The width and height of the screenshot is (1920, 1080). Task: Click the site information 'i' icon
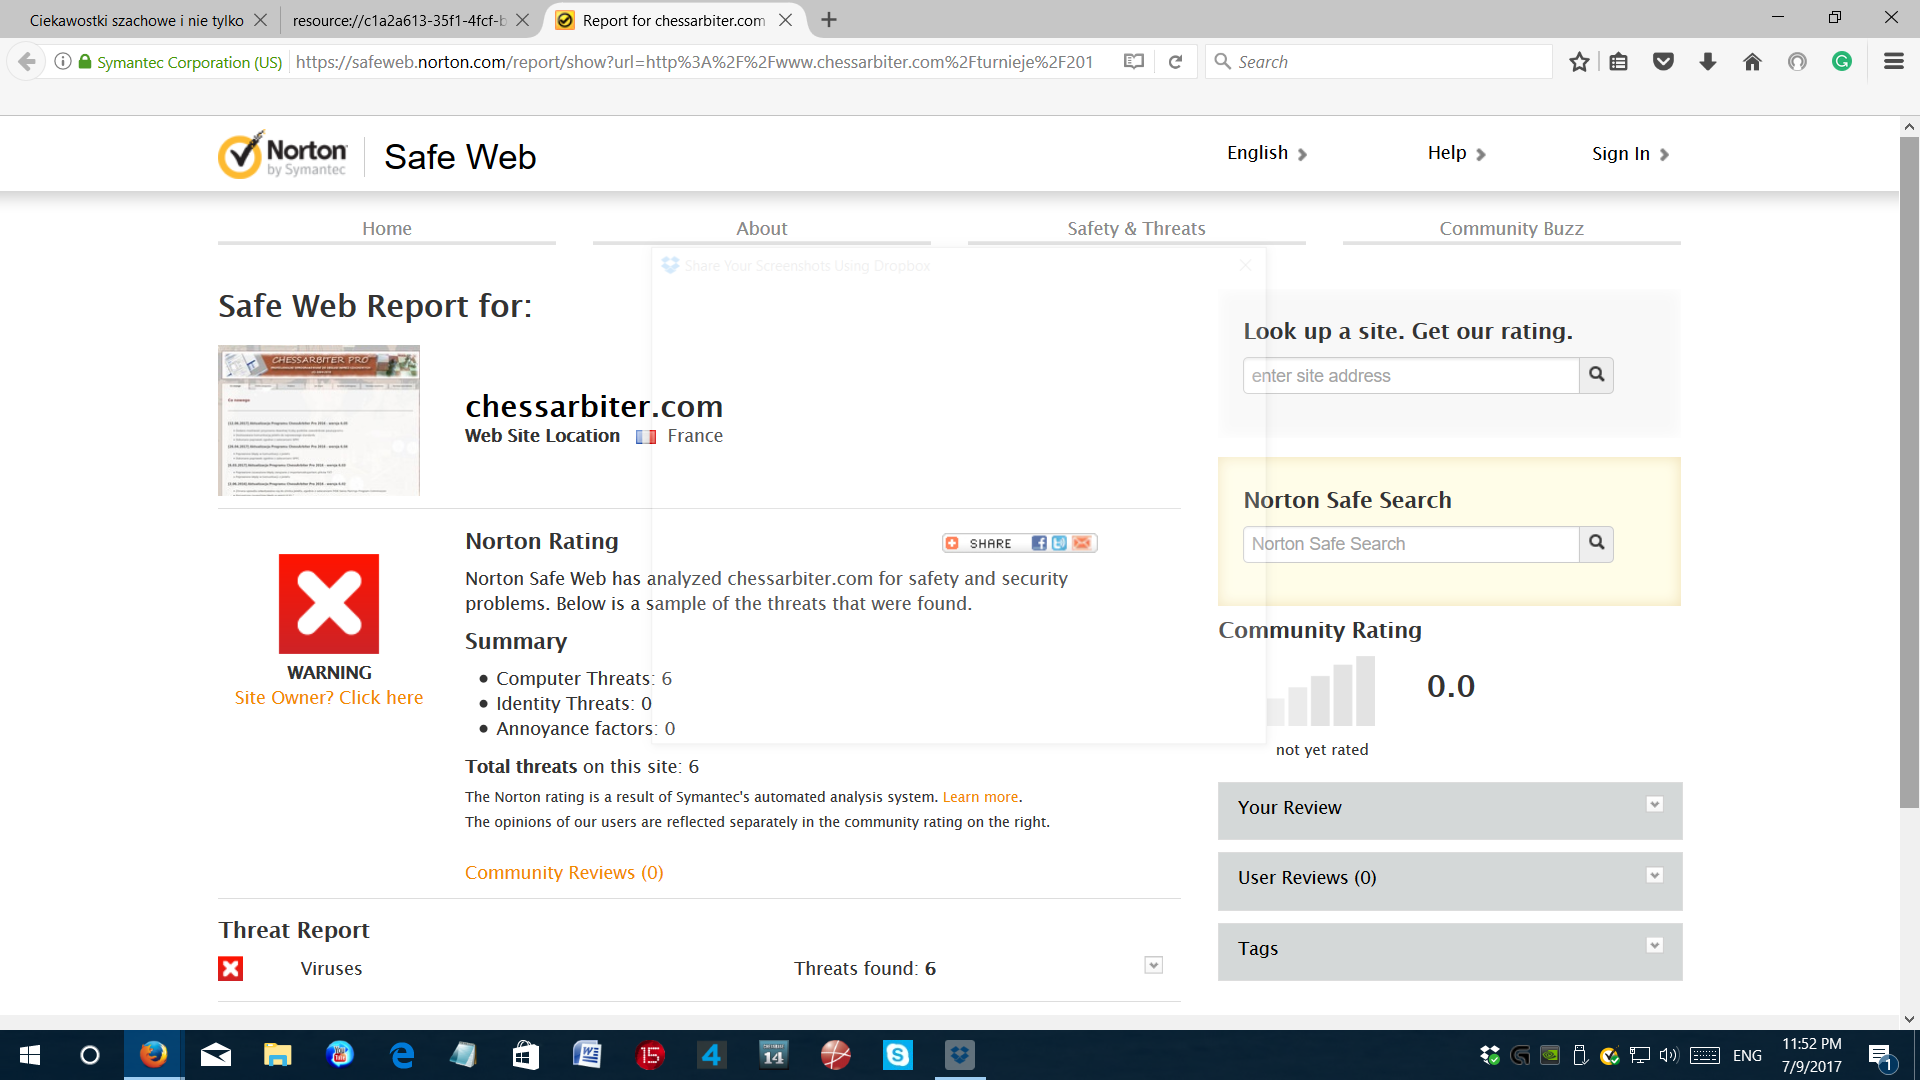(x=63, y=62)
